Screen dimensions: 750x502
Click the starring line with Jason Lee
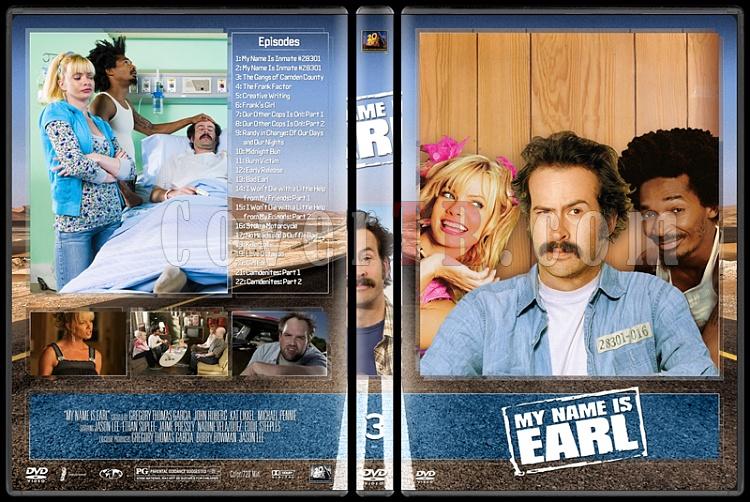180,426
